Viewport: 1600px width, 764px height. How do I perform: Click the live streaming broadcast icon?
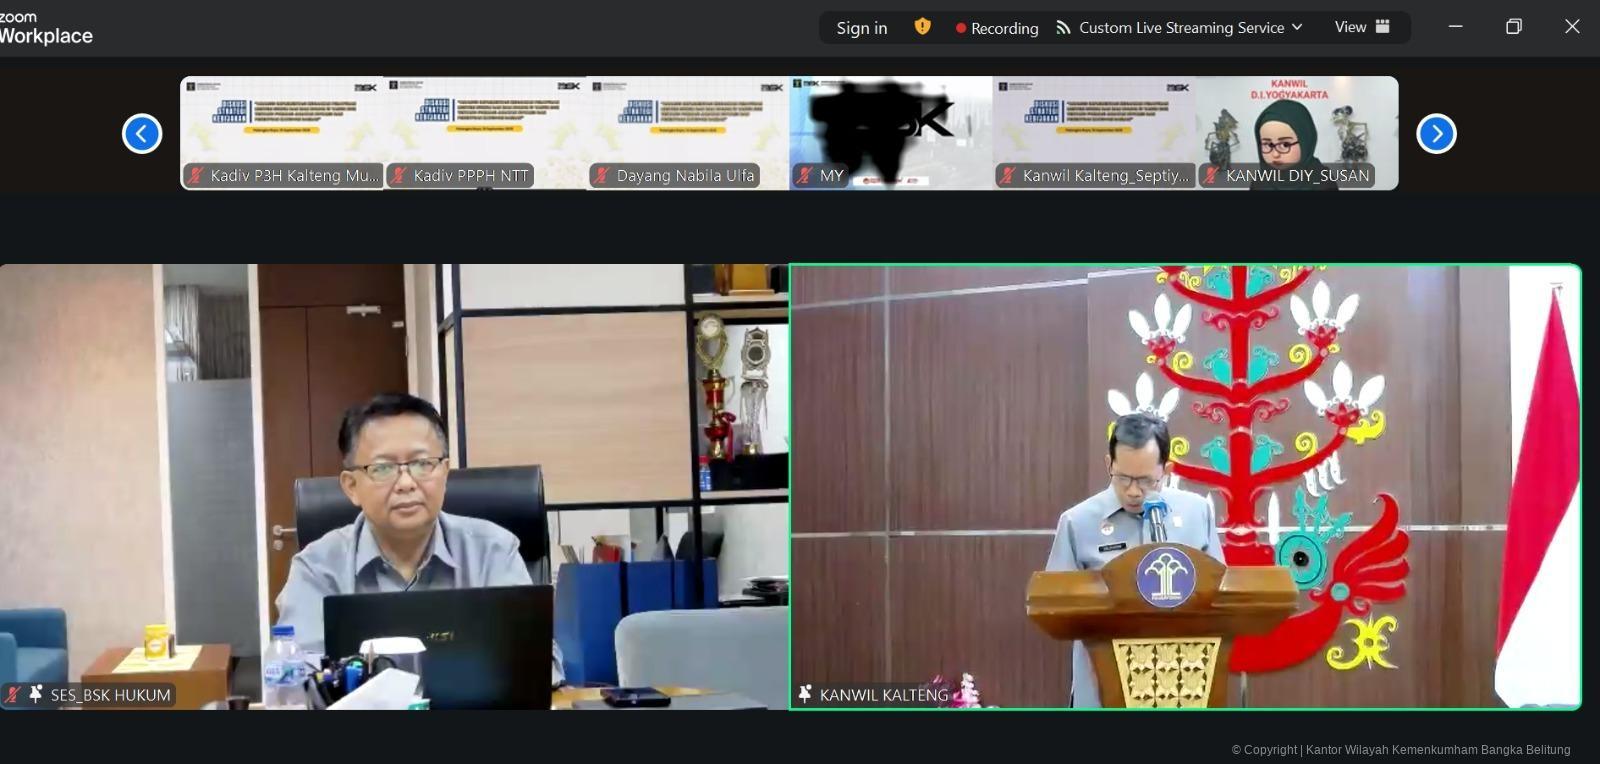[x=1063, y=28]
